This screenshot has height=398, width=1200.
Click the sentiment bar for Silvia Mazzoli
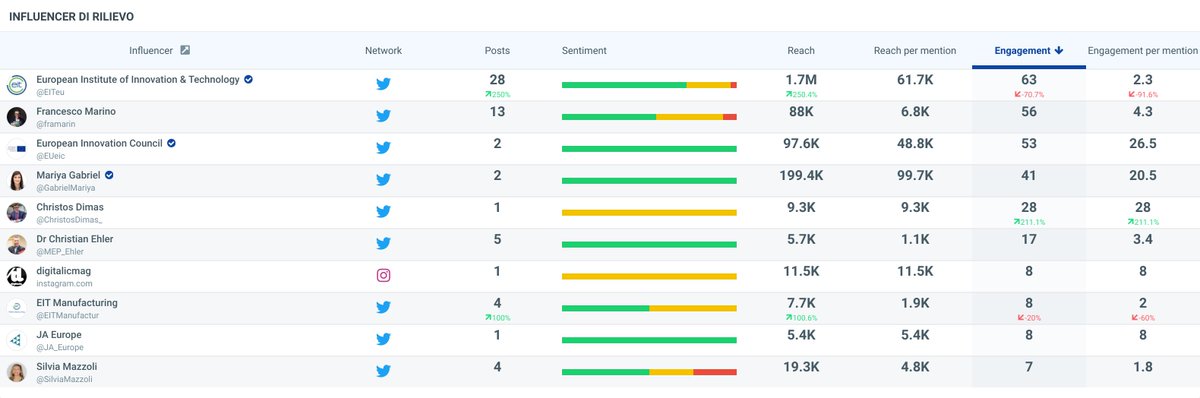tap(649, 373)
